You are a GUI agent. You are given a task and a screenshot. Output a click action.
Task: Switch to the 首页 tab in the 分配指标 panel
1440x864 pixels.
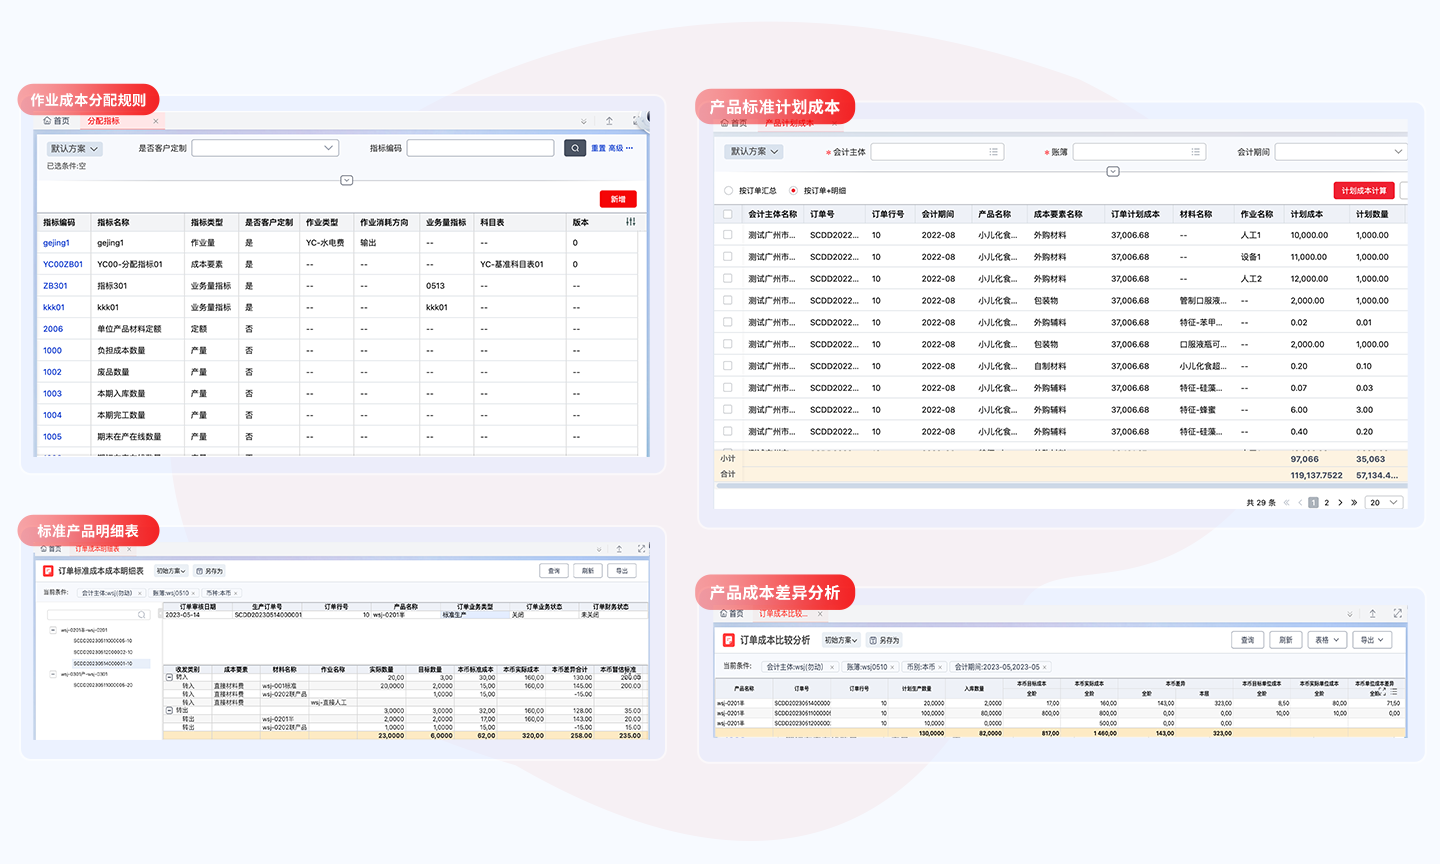tap(56, 121)
